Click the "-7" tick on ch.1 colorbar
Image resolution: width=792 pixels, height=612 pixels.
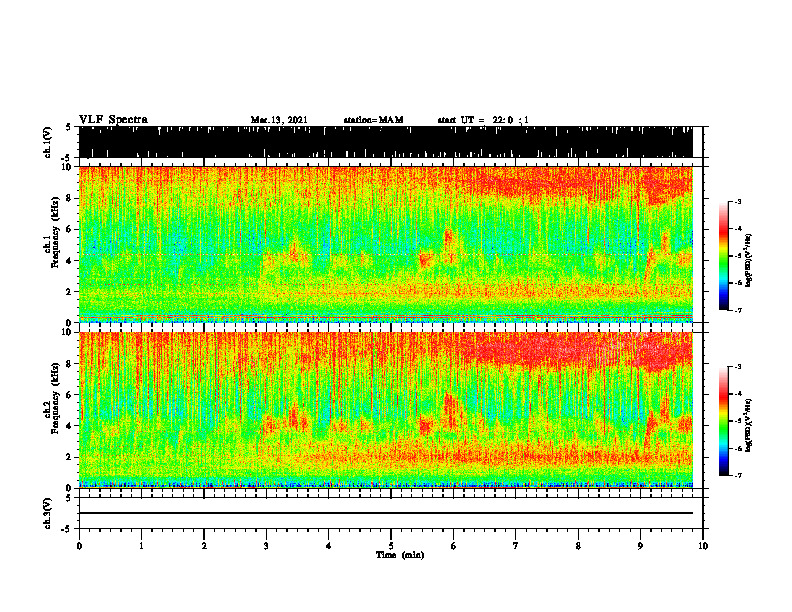pos(738,310)
